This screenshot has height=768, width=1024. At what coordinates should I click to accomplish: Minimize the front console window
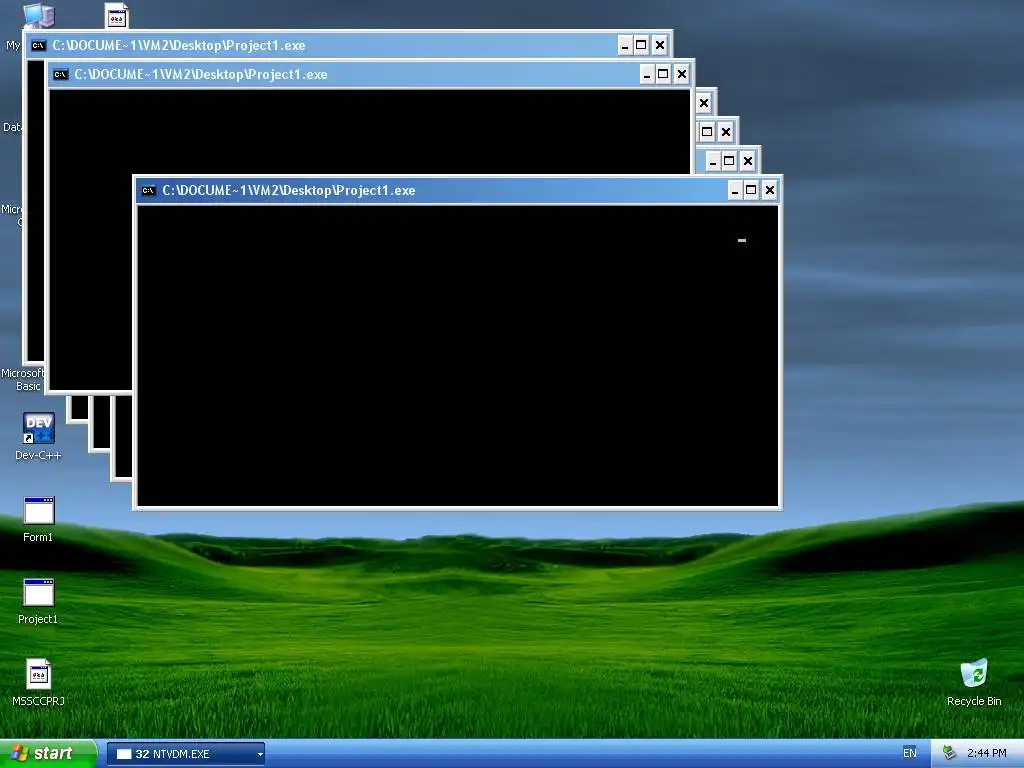click(x=735, y=191)
